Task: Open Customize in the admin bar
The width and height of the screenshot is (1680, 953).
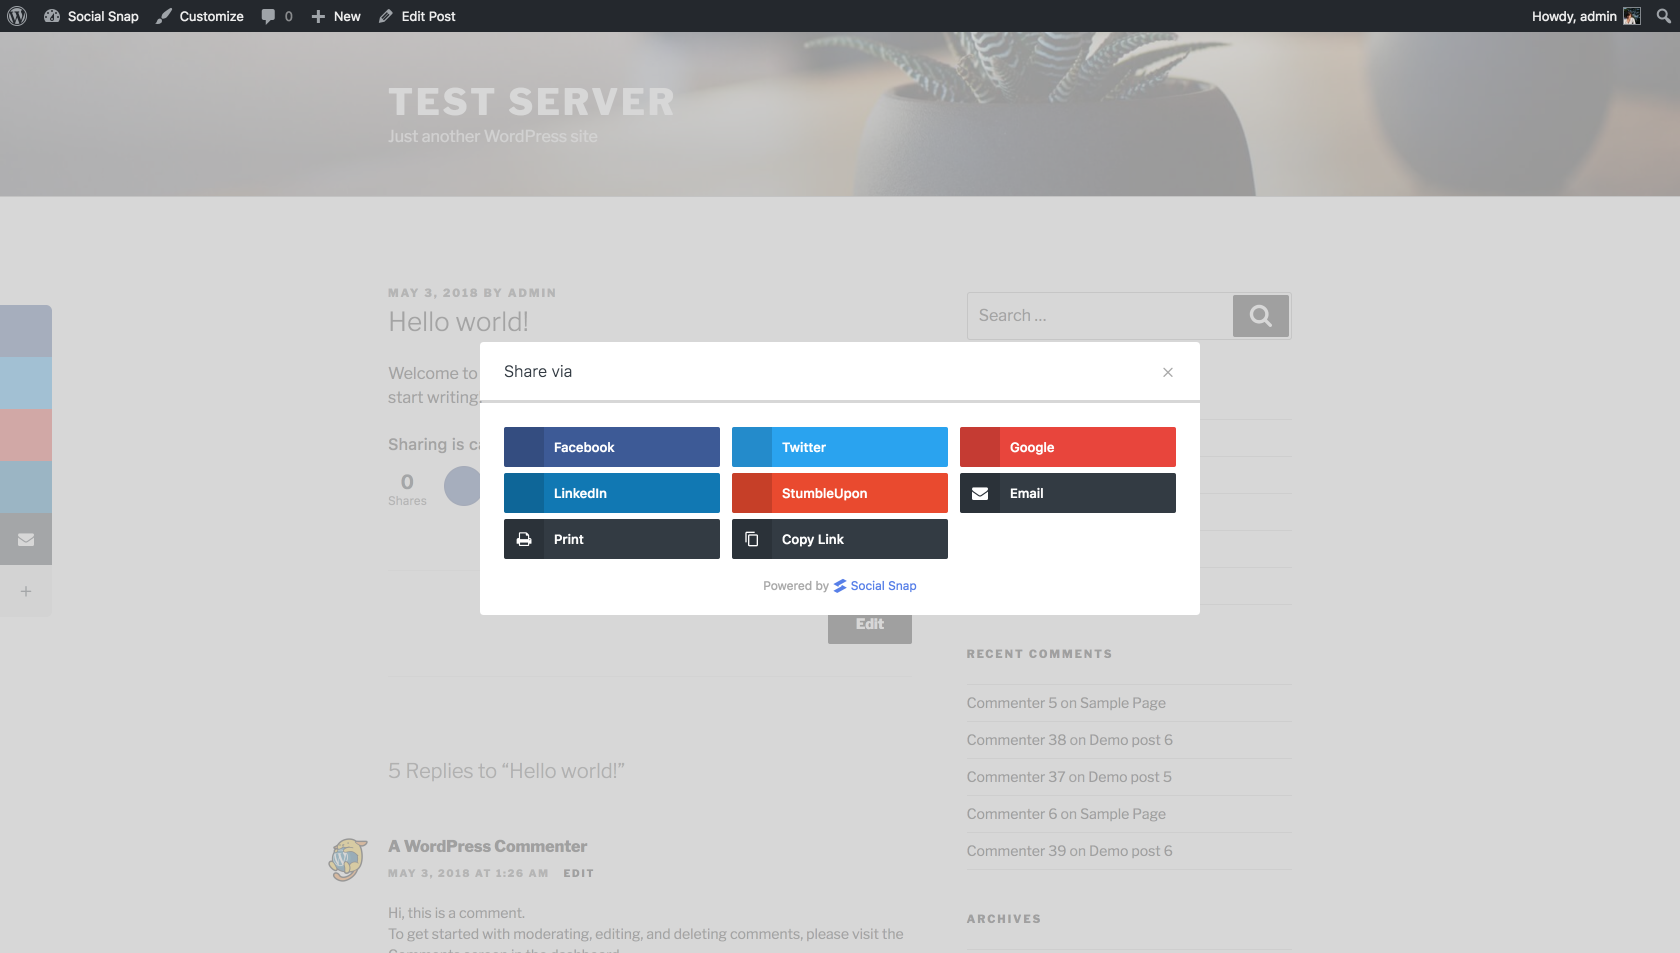Action: (x=200, y=16)
